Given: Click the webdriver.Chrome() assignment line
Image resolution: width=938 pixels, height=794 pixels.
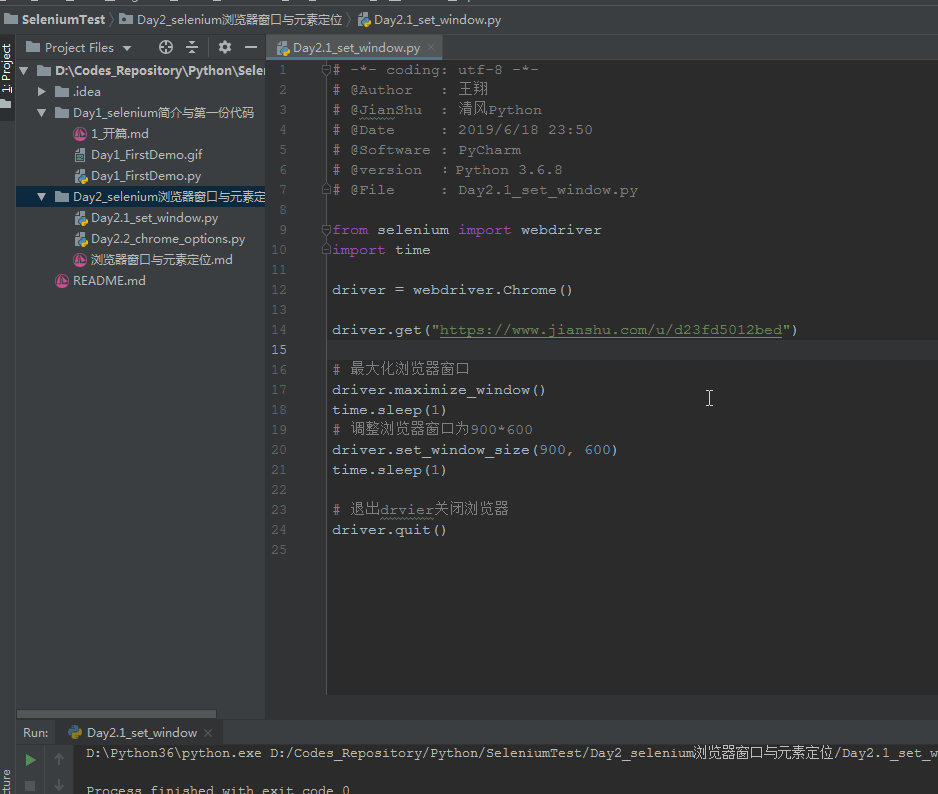Looking at the screenshot, I should pyautogui.click(x=452, y=290).
